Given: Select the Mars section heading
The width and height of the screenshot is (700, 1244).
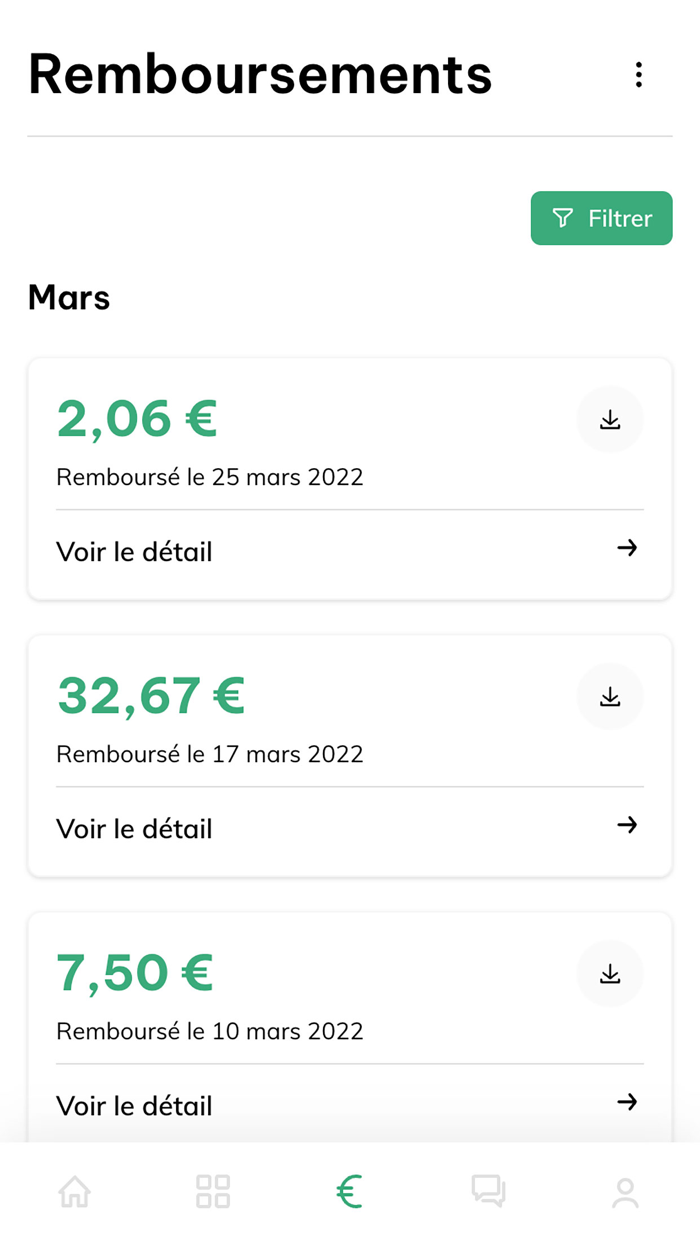Looking at the screenshot, I should pos(68,297).
